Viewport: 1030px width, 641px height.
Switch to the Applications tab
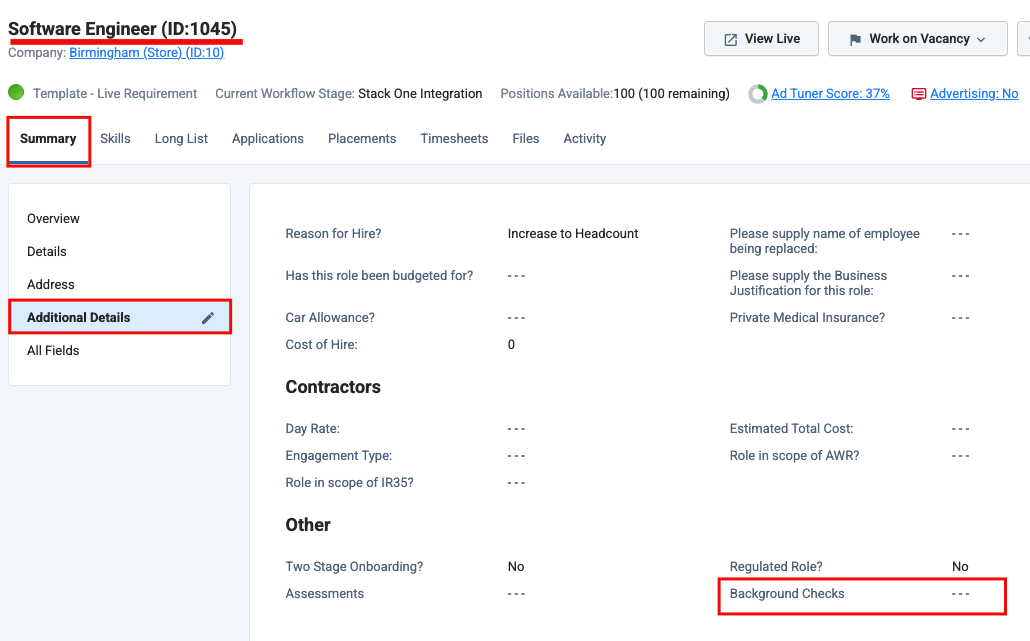267,139
